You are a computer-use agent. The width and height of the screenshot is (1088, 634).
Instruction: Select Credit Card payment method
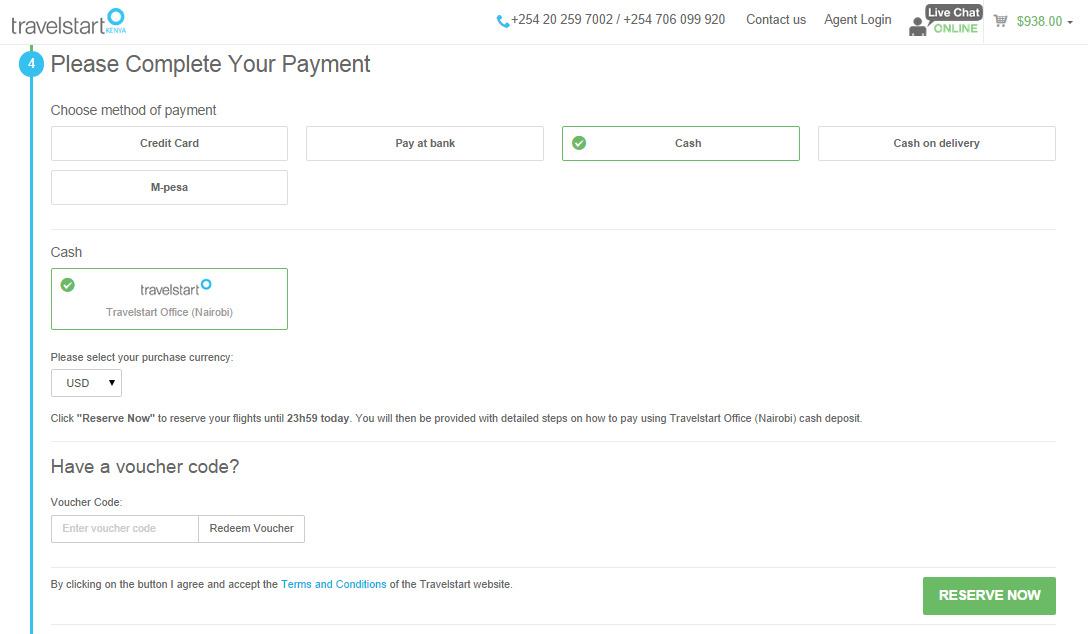click(x=169, y=144)
